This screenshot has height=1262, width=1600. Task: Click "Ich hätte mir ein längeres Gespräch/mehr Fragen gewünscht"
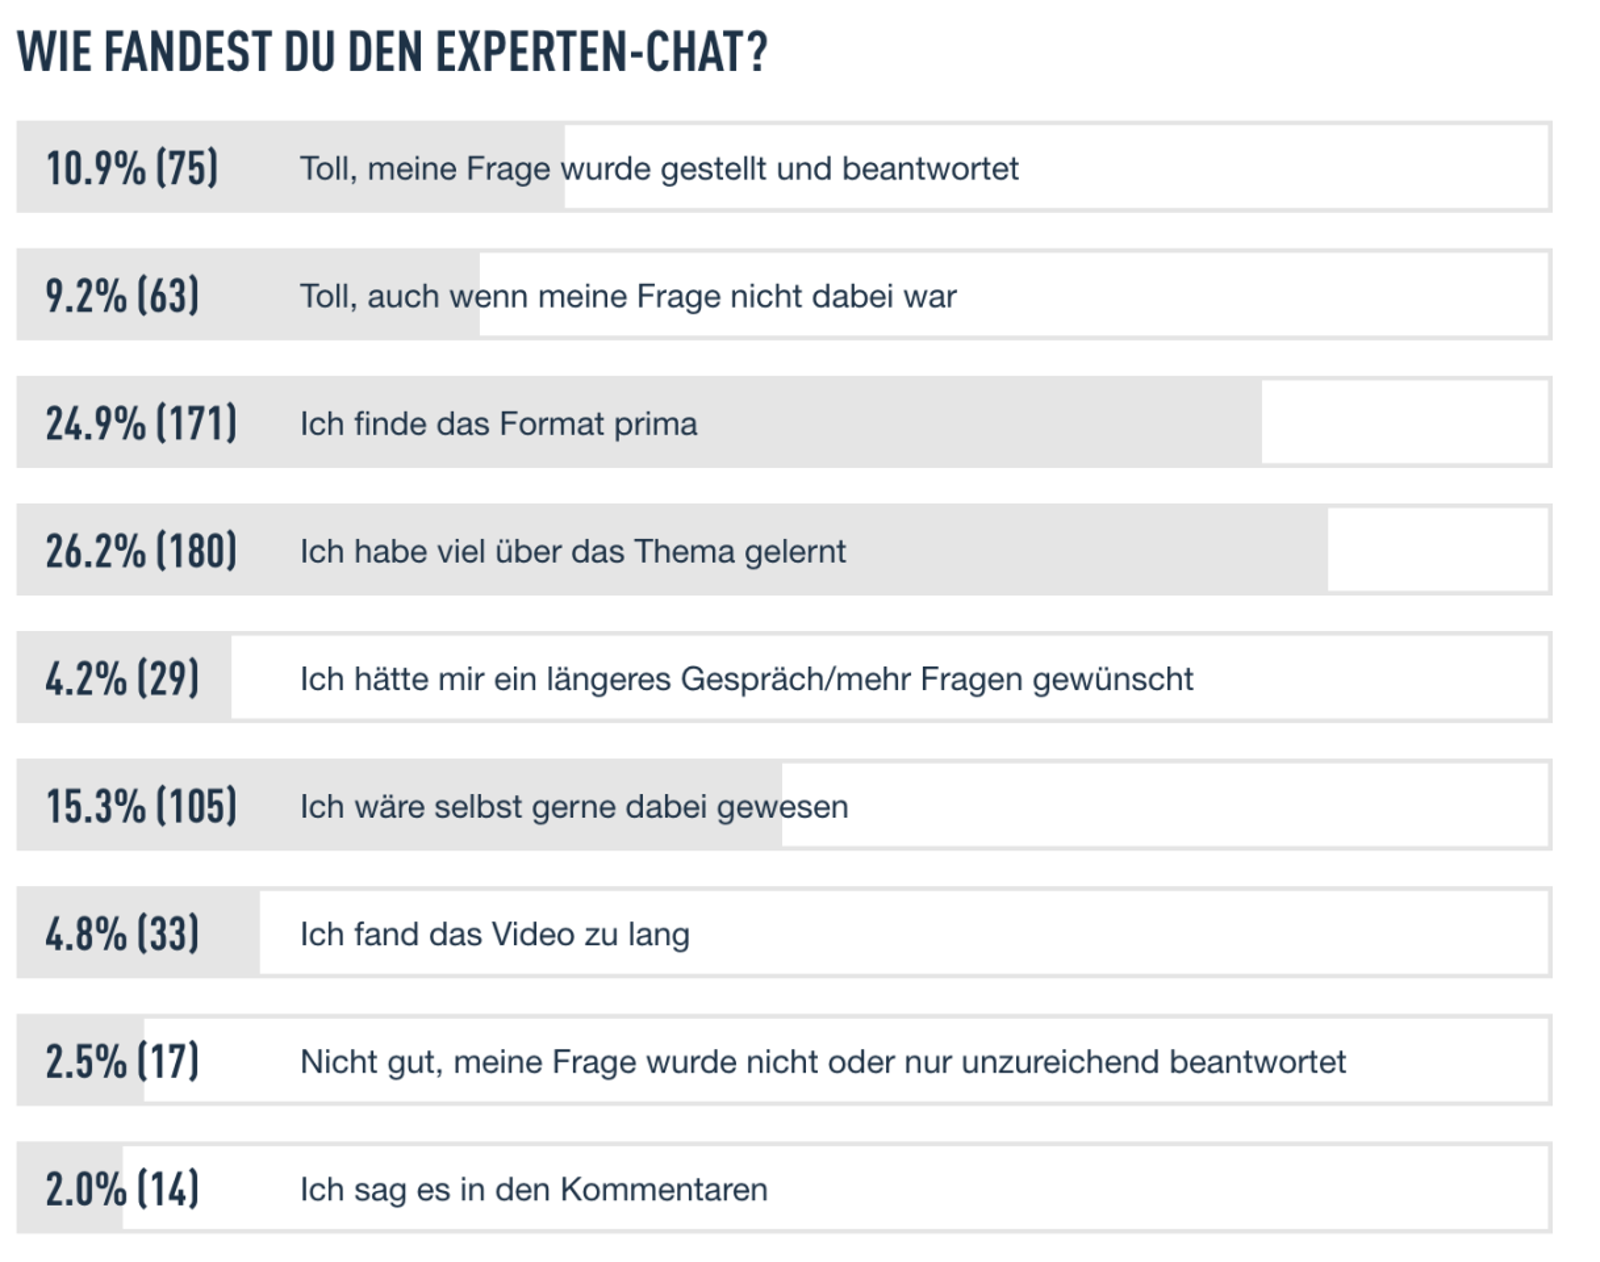[x=746, y=679]
